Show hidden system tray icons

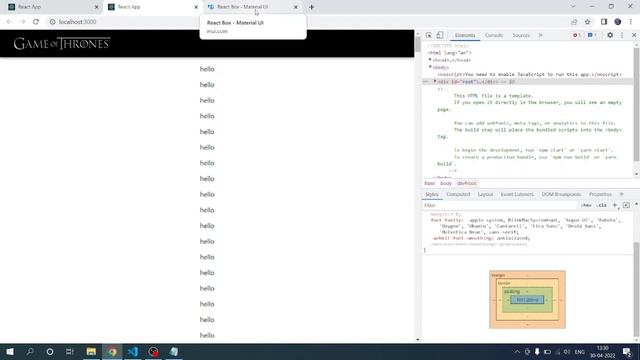(x=517, y=352)
